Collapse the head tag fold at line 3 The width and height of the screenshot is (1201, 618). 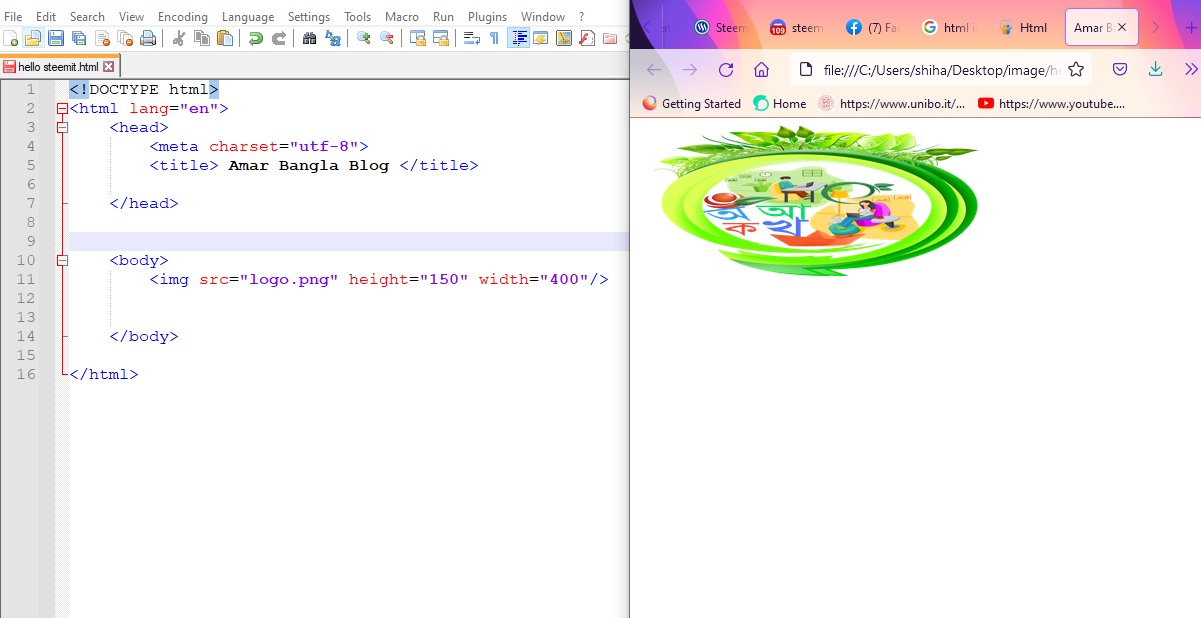tap(62, 128)
